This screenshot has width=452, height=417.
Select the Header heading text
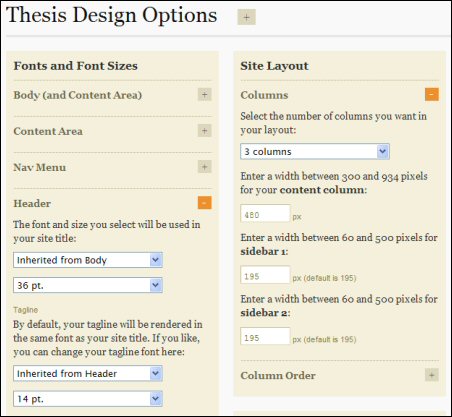32,203
